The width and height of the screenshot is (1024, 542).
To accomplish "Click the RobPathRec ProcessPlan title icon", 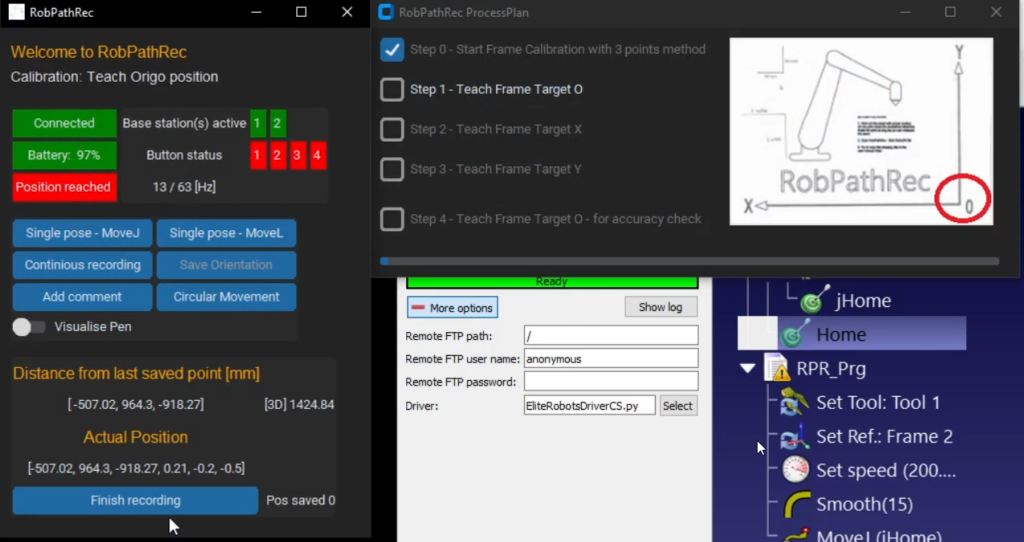I will (386, 12).
